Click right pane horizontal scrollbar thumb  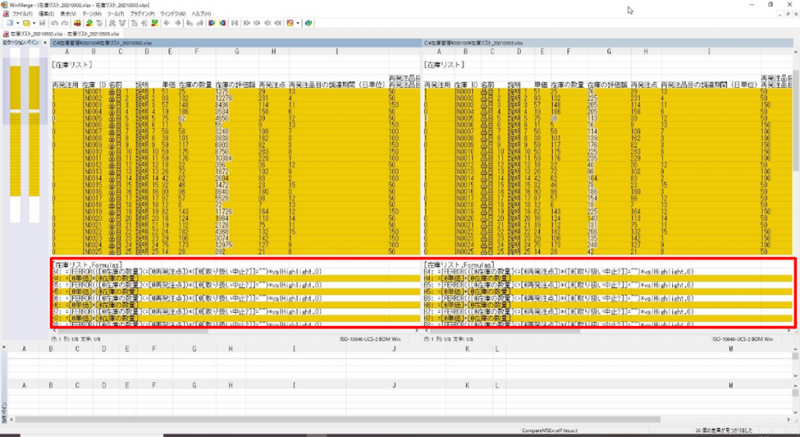505,331
